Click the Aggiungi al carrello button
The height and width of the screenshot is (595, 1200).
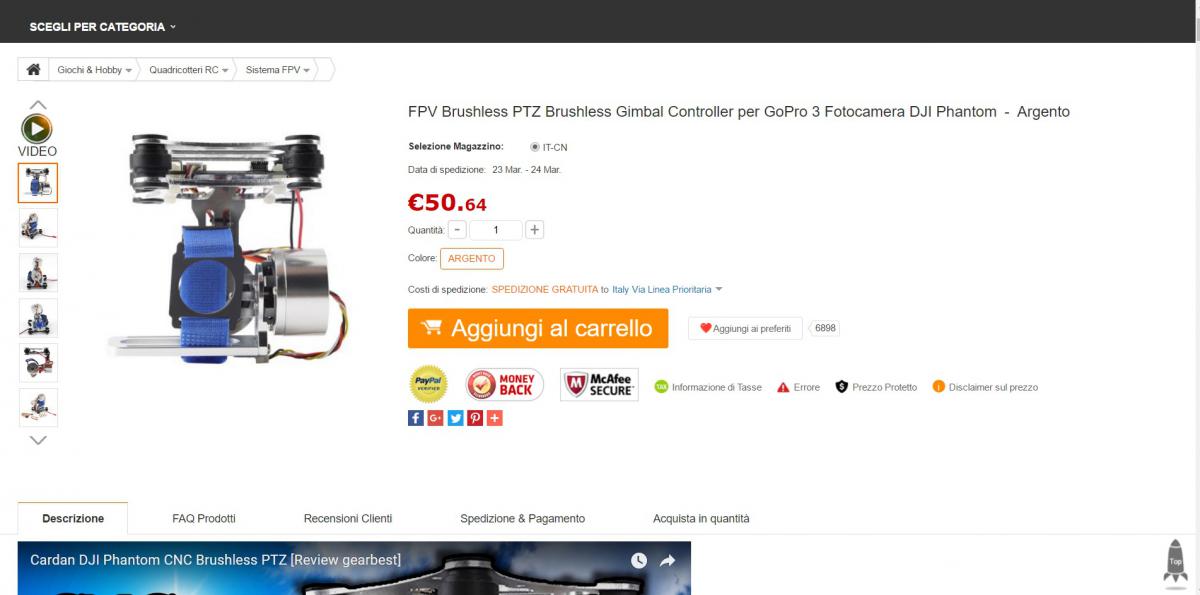(x=538, y=328)
